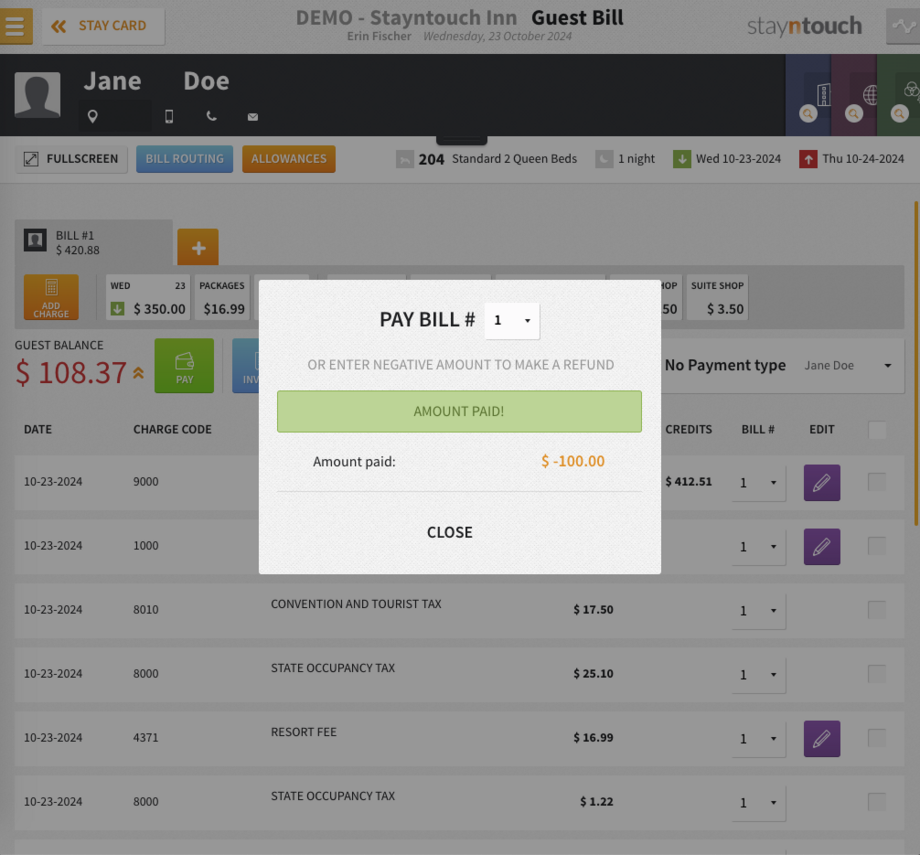
Task: Check the box for charge code 8010
Action: [877, 610]
